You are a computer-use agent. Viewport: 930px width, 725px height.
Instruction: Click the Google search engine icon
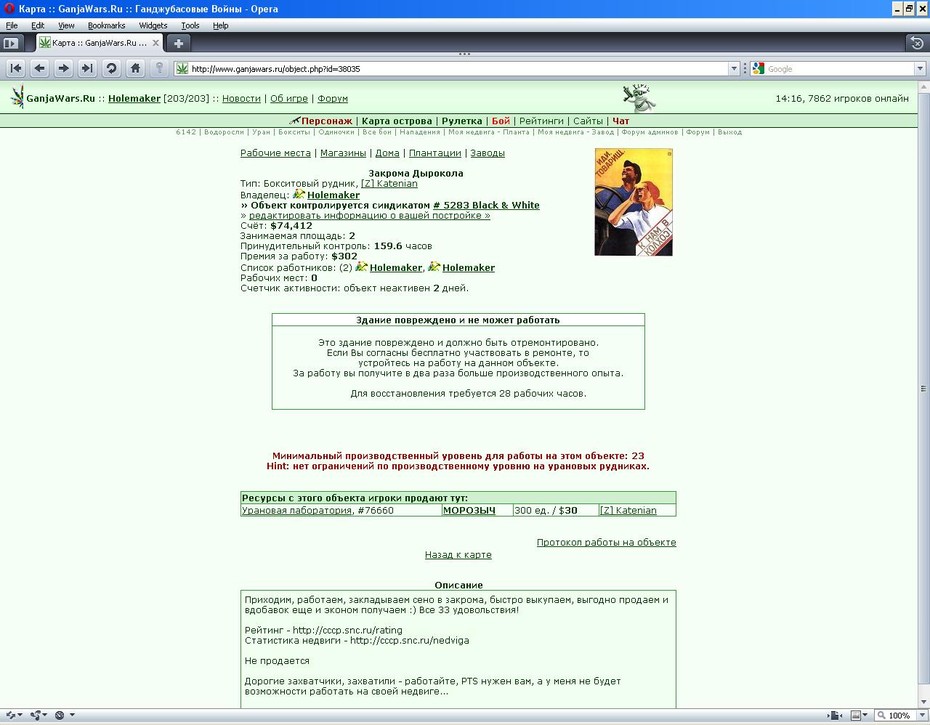point(758,69)
